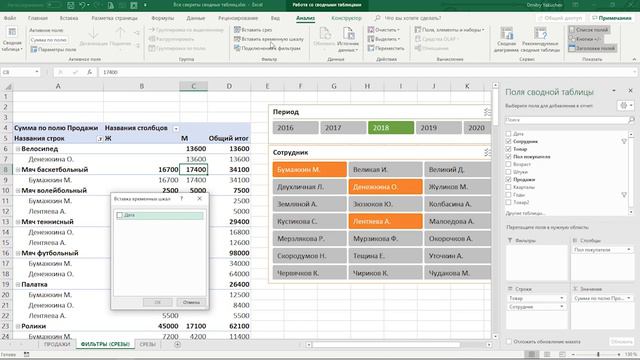Image resolution: width=640 pixels, height=360 pixels.
Task: Click Подключения к фильтрам (Filter Connections)
Action: coord(267,48)
